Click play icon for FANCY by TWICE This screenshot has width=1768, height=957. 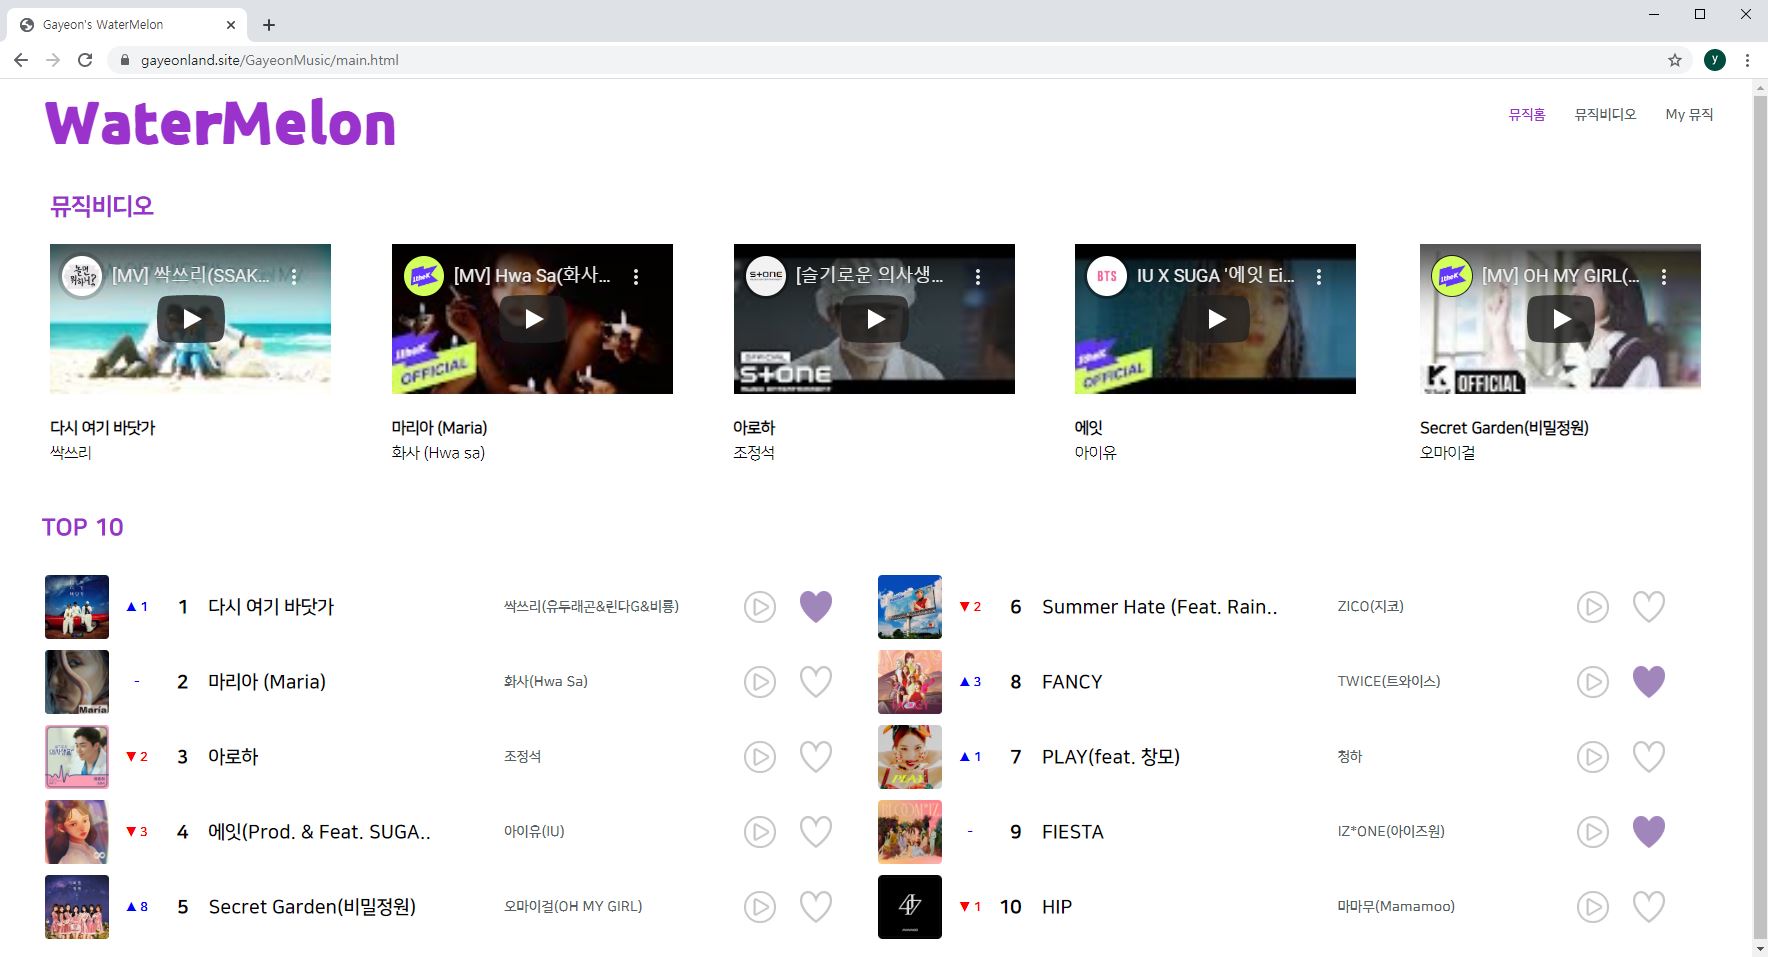[x=1592, y=682]
